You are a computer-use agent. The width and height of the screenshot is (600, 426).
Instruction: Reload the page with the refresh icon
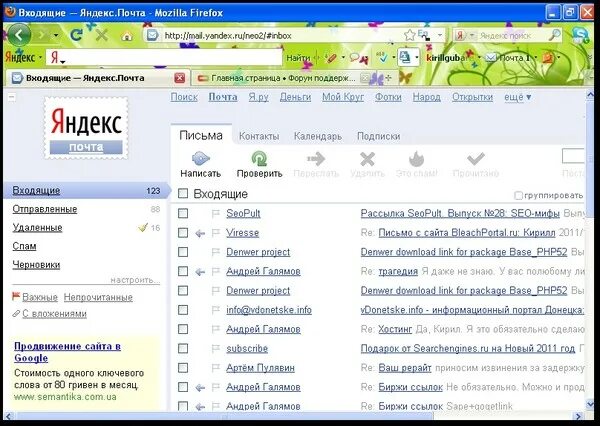pos(77,35)
